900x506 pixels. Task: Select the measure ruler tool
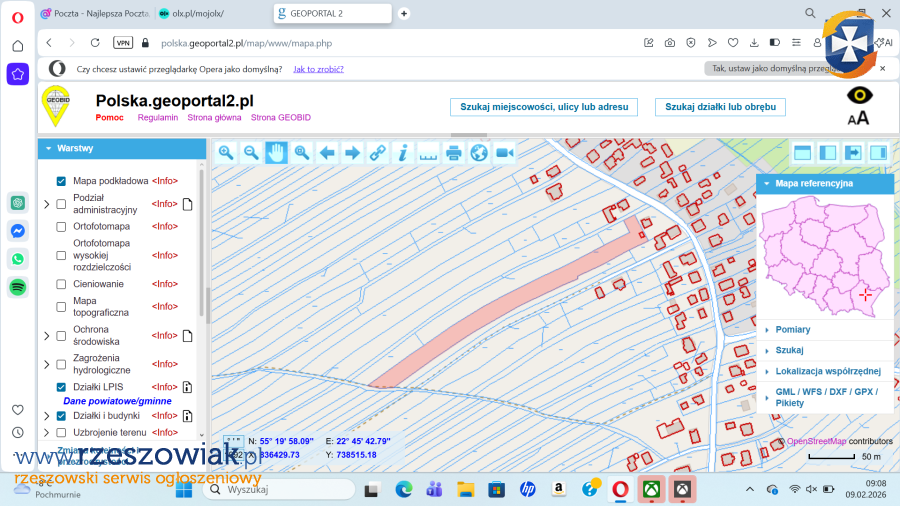(x=428, y=153)
